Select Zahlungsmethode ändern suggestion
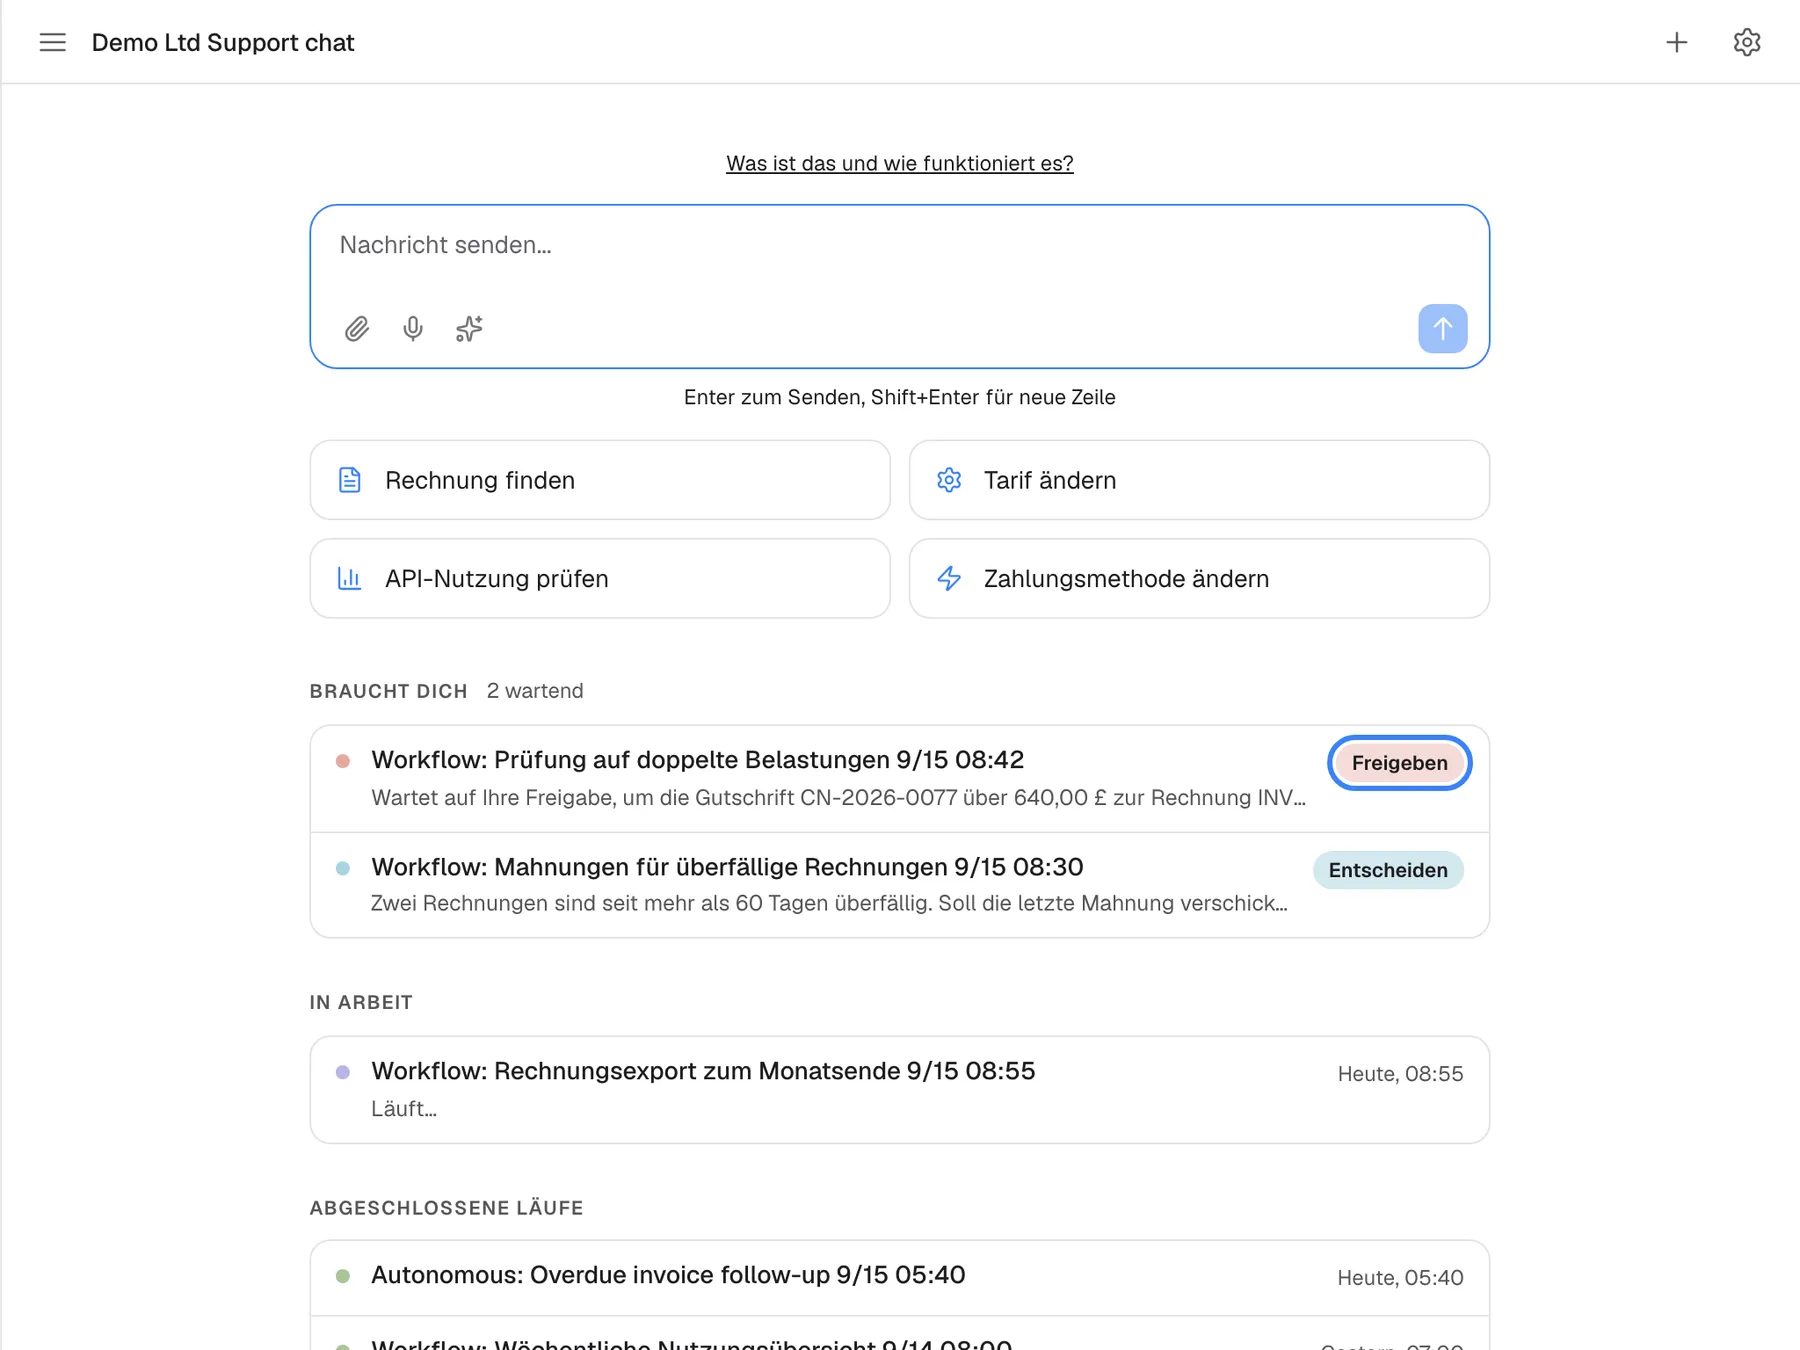The width and height of the screenshot is (1800, 1350). (1199, 578)
